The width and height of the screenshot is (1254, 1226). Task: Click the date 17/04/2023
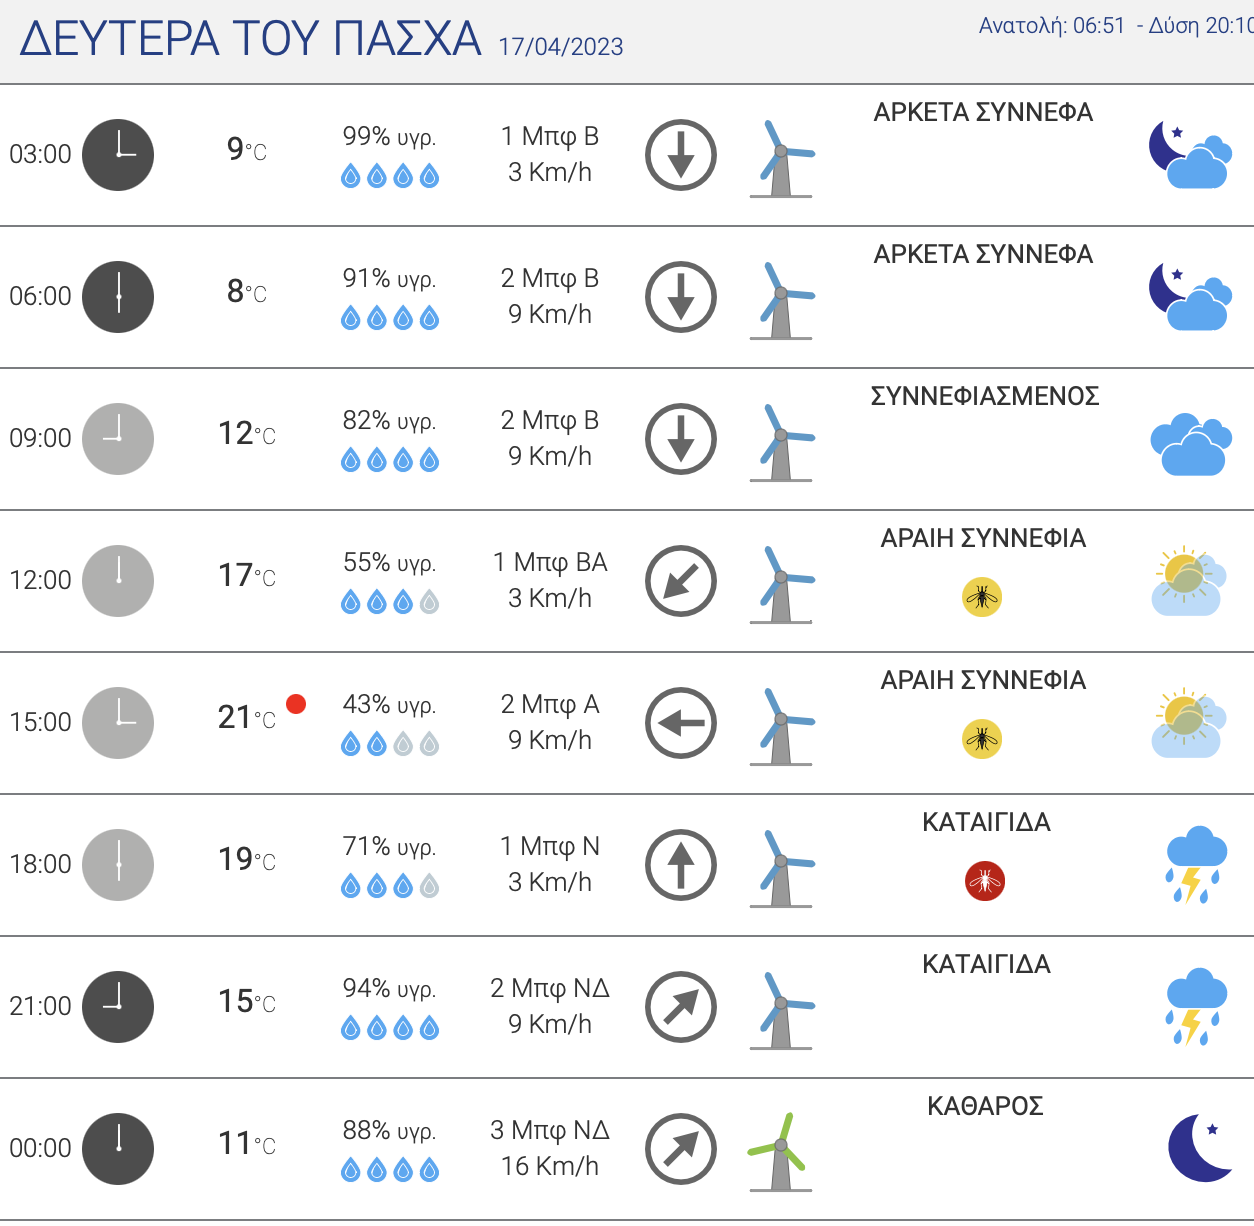coord(561,47)
